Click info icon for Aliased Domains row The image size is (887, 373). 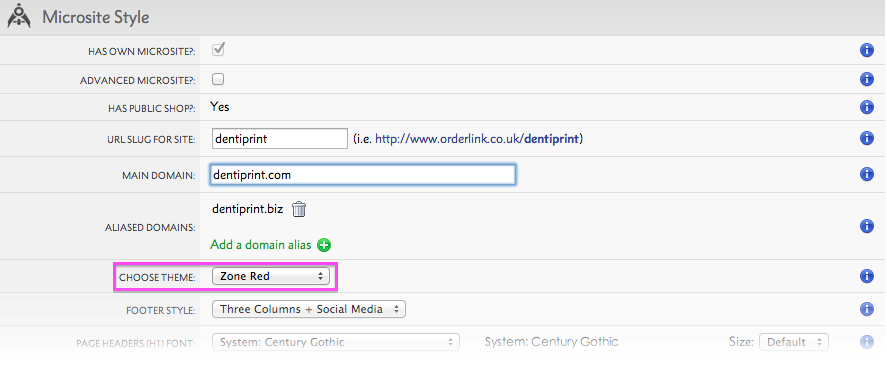866,226
